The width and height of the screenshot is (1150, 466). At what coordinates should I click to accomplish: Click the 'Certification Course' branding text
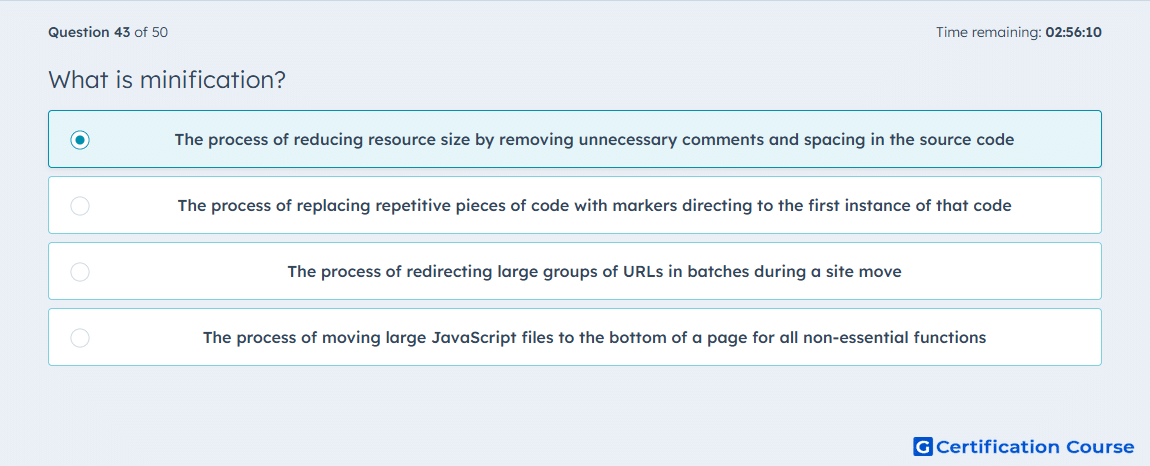(1035, 446)
